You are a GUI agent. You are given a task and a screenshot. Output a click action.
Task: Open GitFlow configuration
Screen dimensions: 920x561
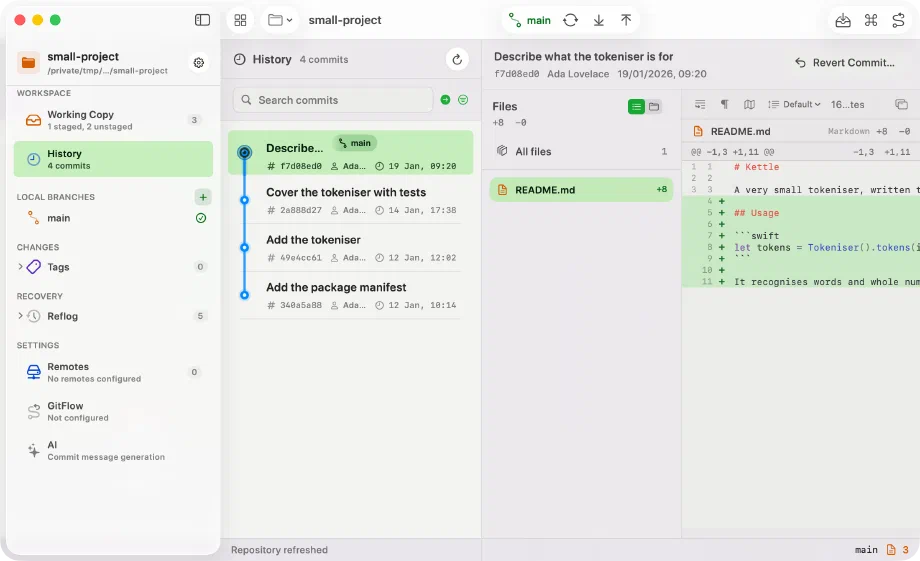tap(113, 411)
